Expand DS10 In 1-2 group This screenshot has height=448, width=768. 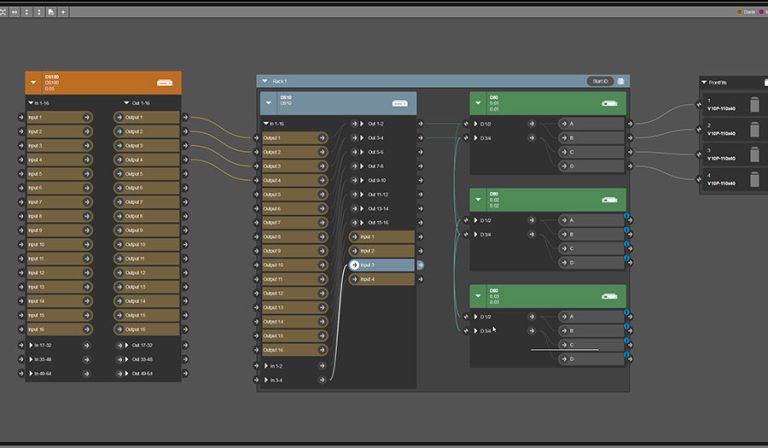(x=266, y=366)
